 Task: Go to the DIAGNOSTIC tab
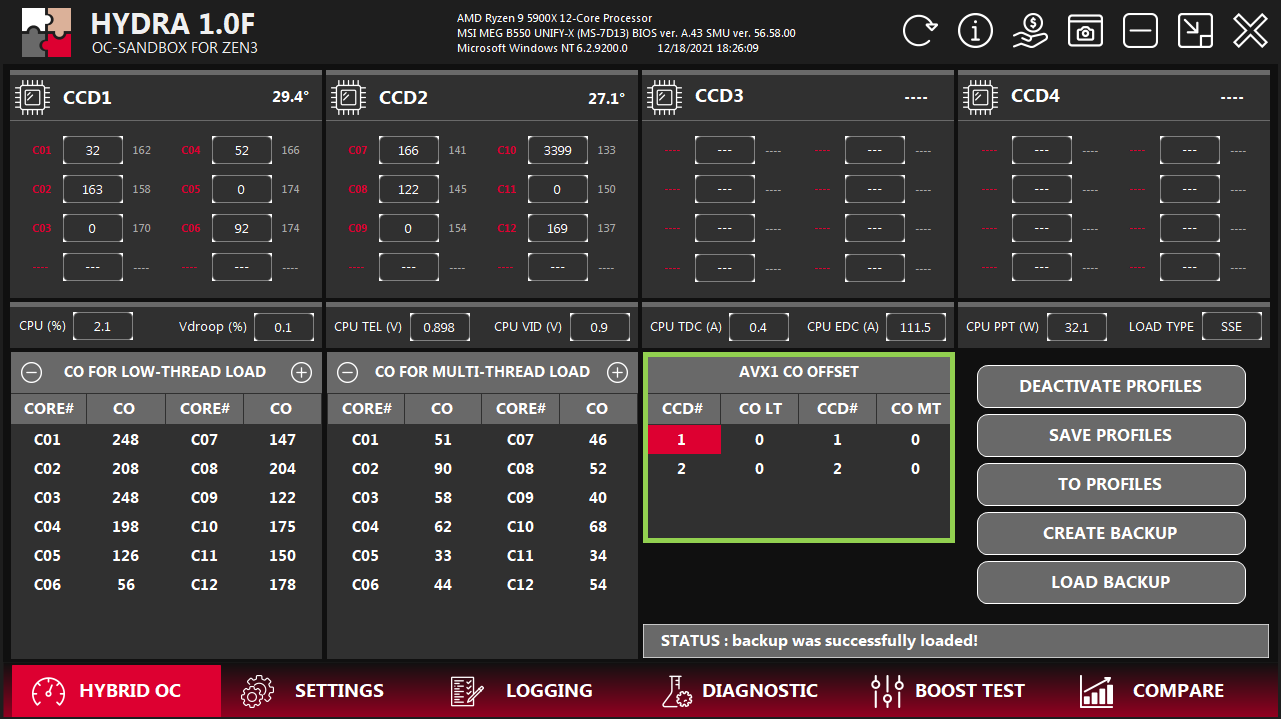[x=740, y=691]
